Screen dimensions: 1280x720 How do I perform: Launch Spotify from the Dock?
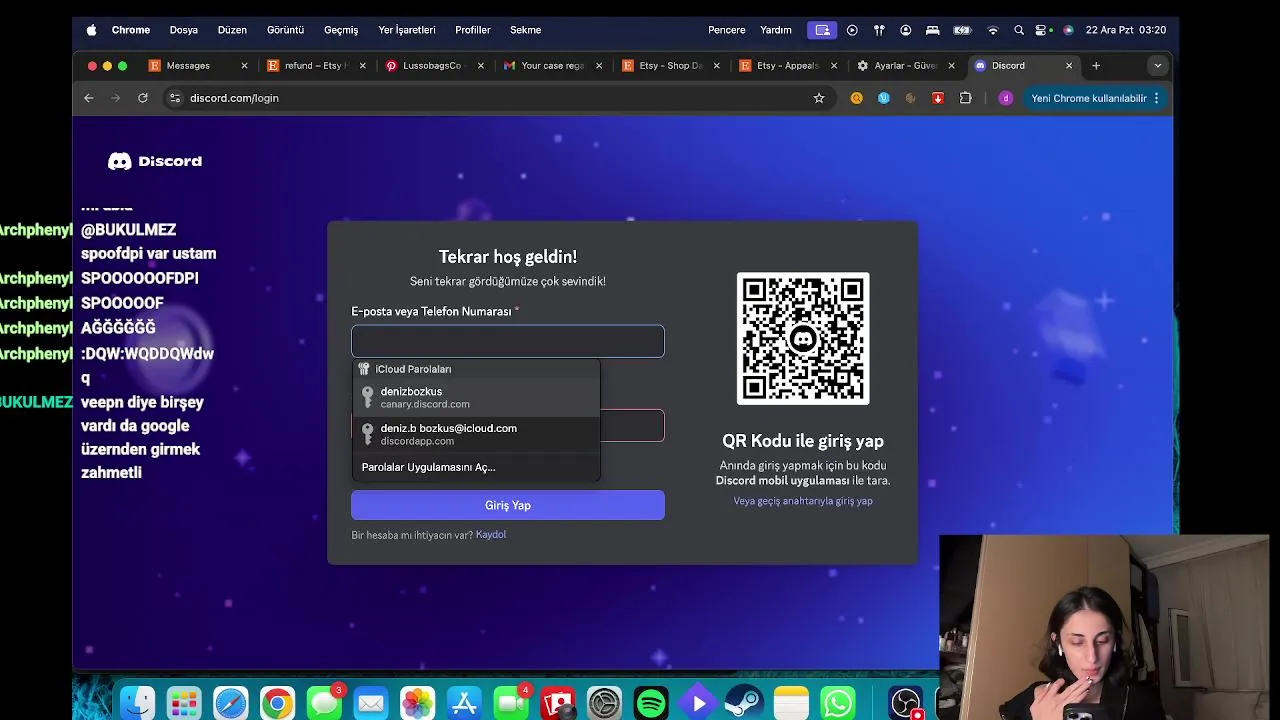(651, 703)
